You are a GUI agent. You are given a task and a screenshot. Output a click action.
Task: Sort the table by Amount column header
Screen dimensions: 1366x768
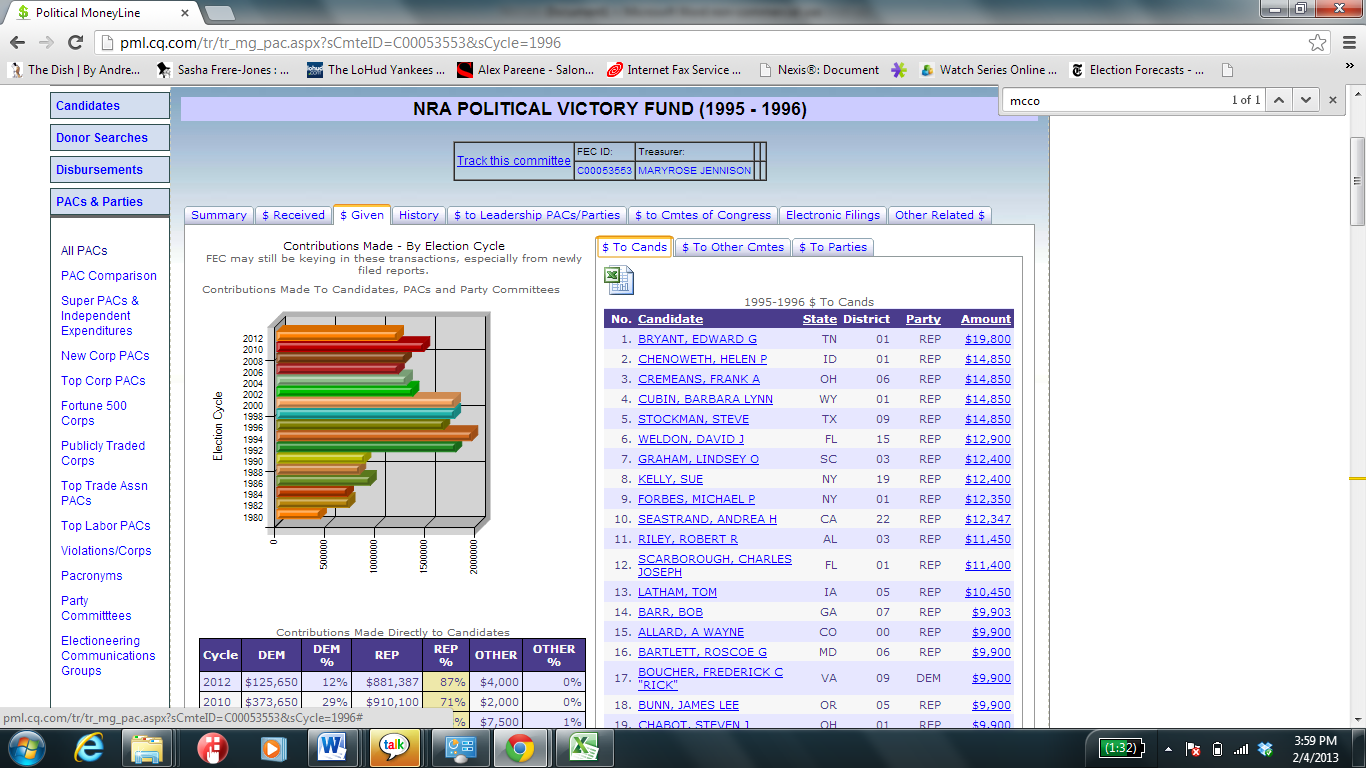coord(986,319)
